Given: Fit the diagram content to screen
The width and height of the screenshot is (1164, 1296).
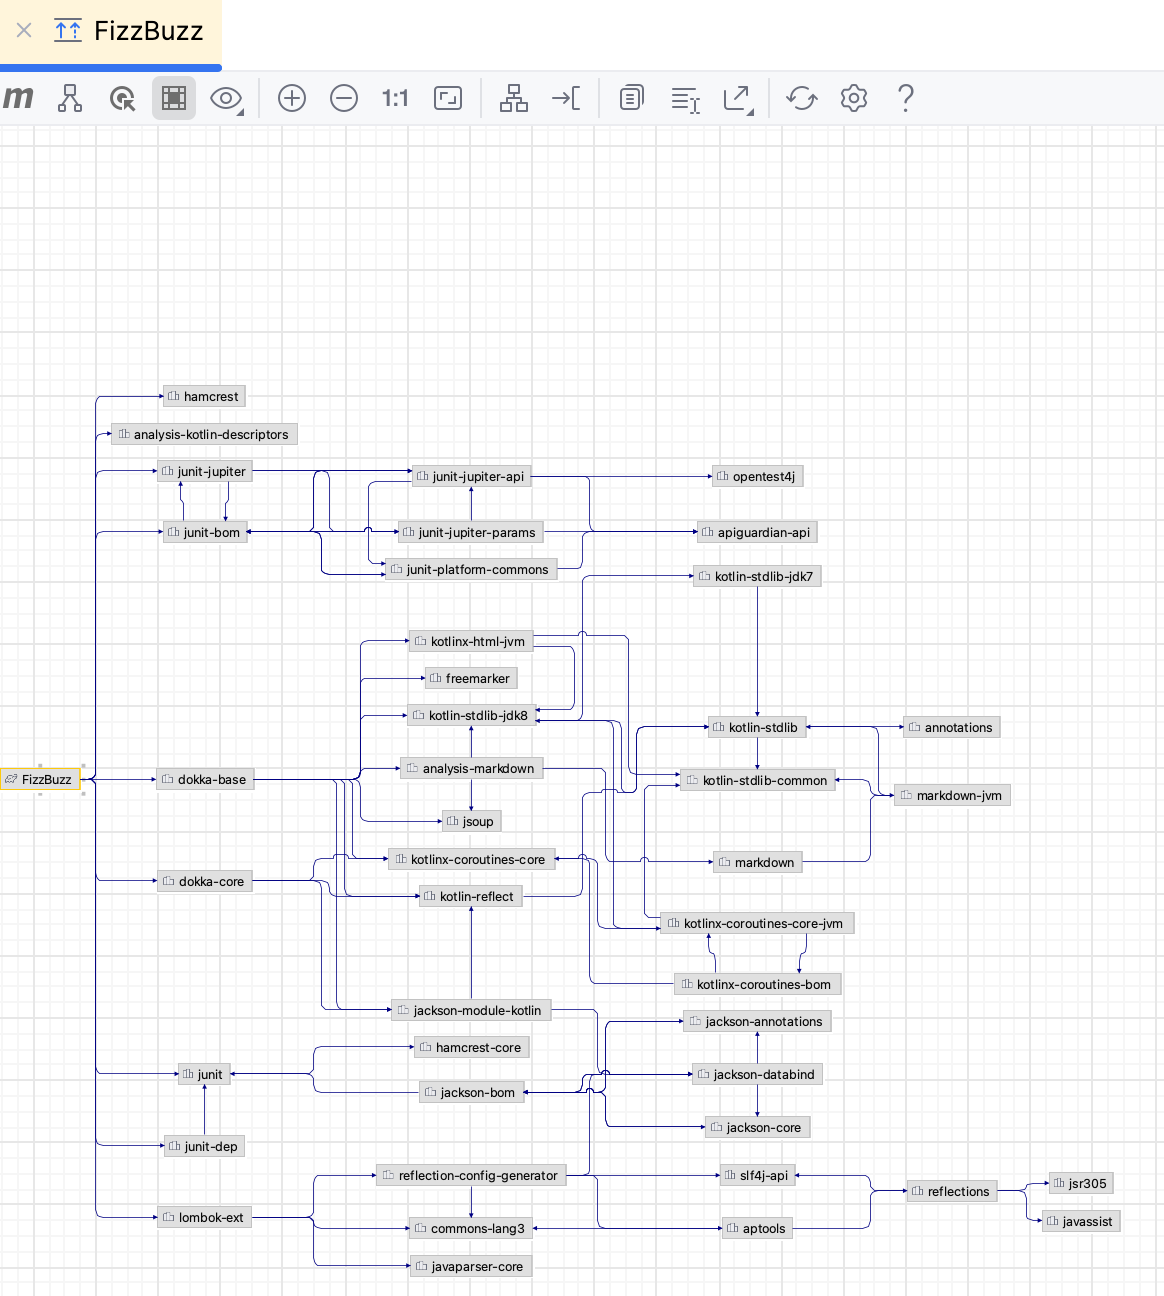Looking at the screenshot, I should [447, 98].
